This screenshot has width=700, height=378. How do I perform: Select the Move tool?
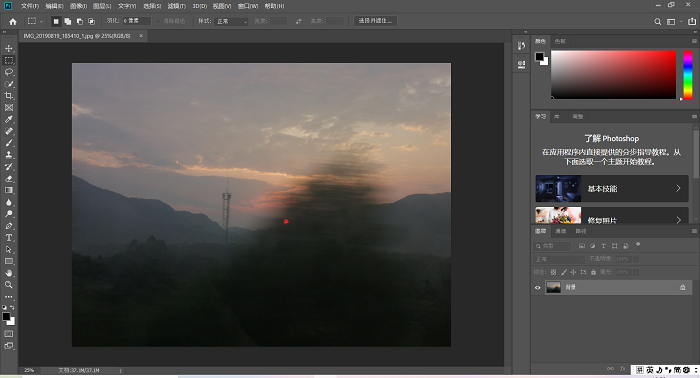coord(8,48)
